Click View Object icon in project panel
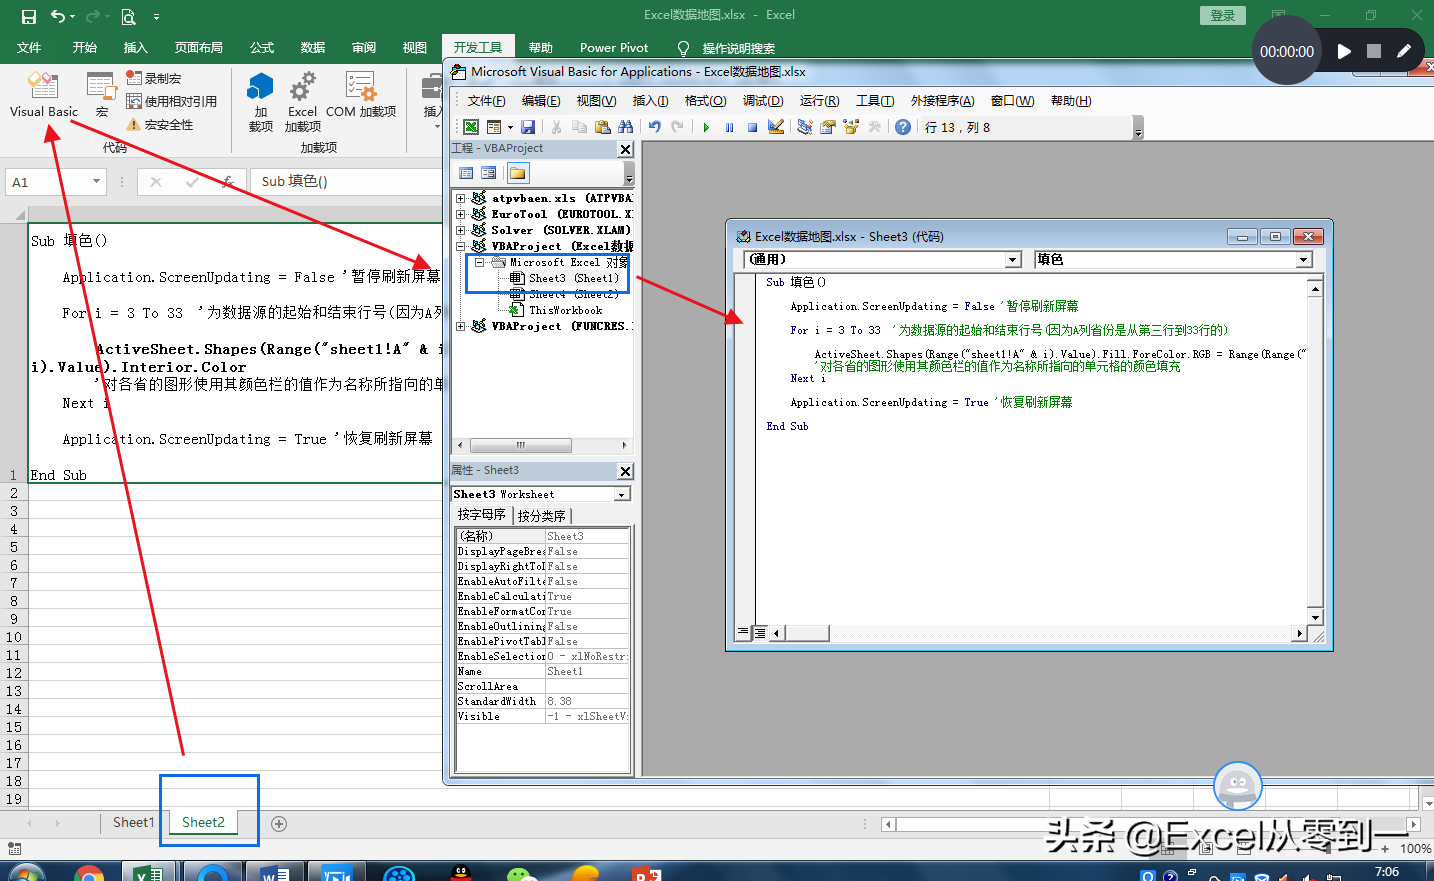Image resolution: width=1434 pixels, height=881 pixels. click(489, 174)
